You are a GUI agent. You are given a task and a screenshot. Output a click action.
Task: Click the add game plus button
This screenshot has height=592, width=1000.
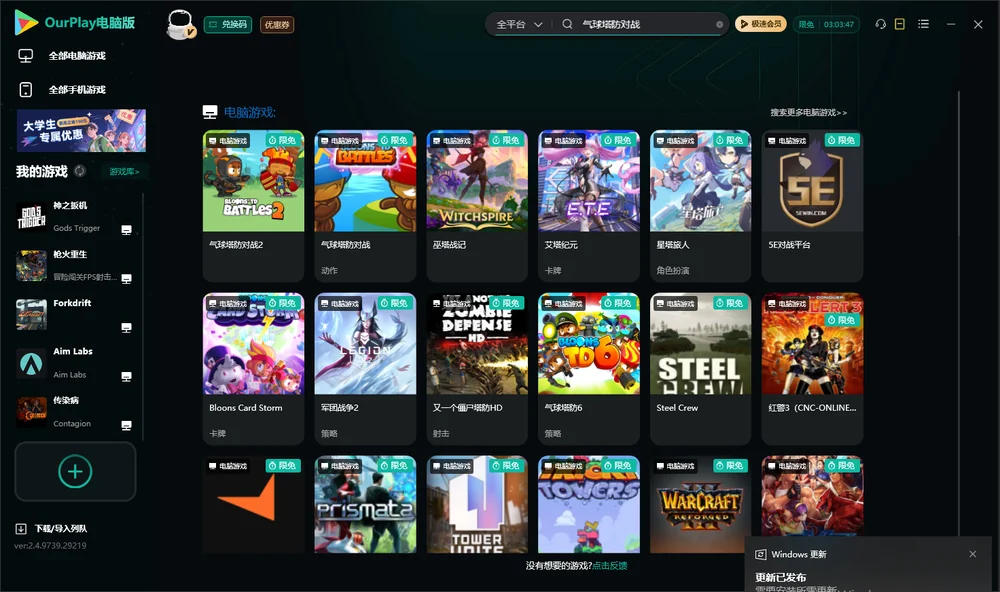(x=75, y=471)
